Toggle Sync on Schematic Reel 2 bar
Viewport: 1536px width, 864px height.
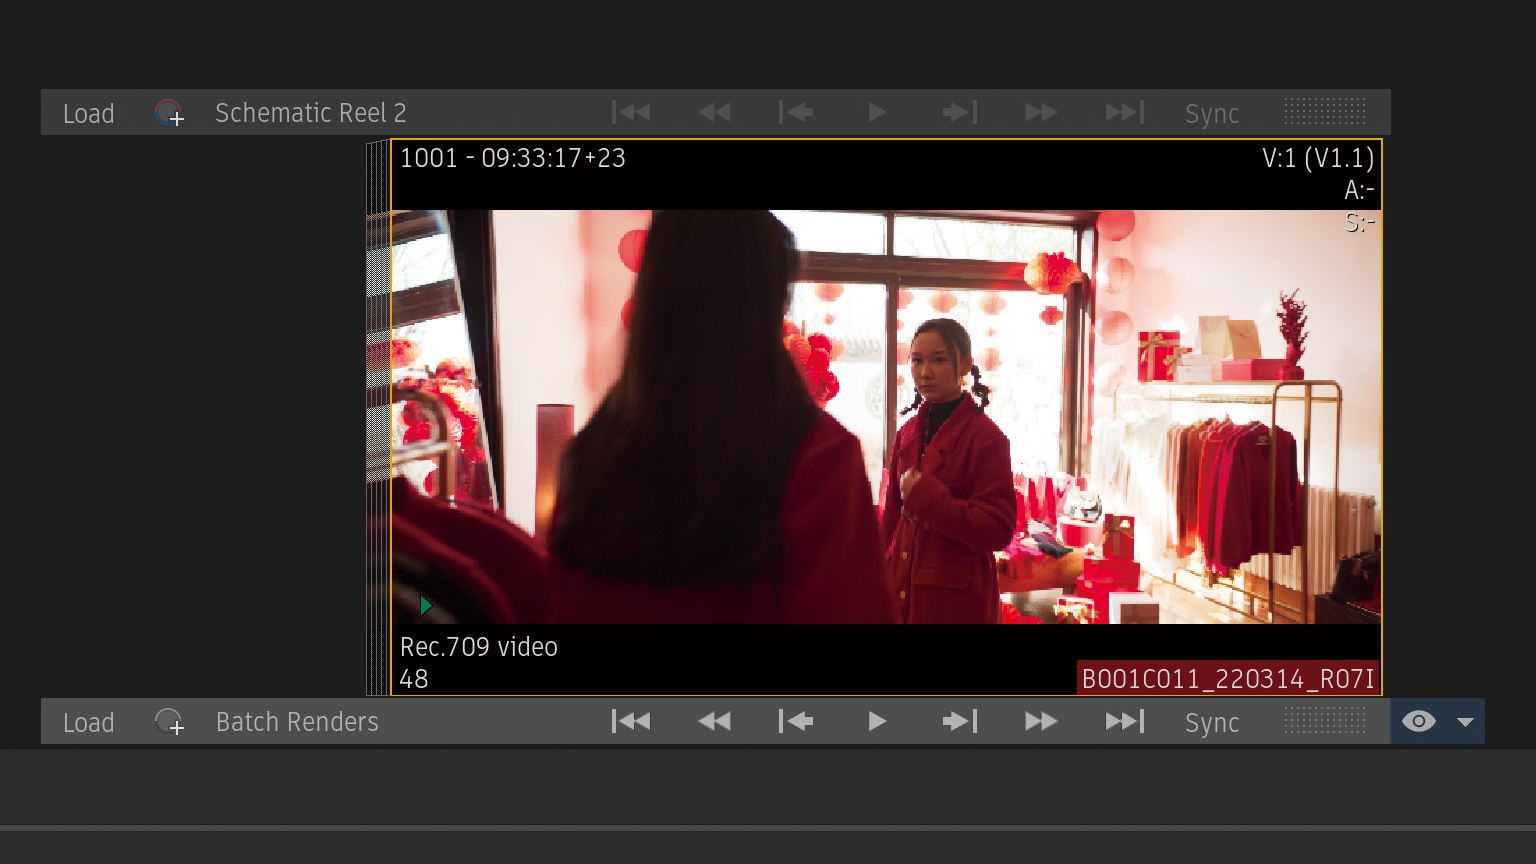point(1212,114)
